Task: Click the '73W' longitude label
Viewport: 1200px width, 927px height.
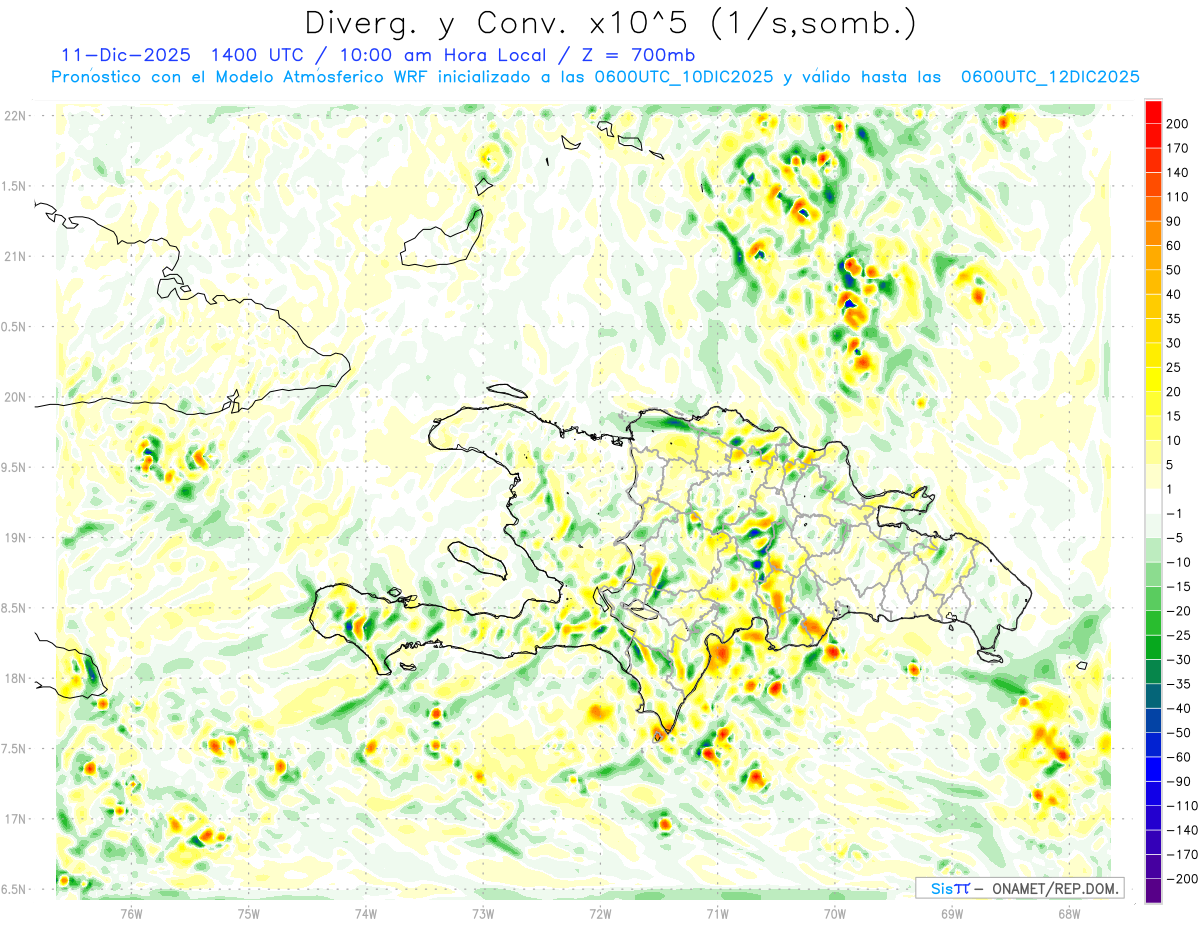Action: coord(483,913)
